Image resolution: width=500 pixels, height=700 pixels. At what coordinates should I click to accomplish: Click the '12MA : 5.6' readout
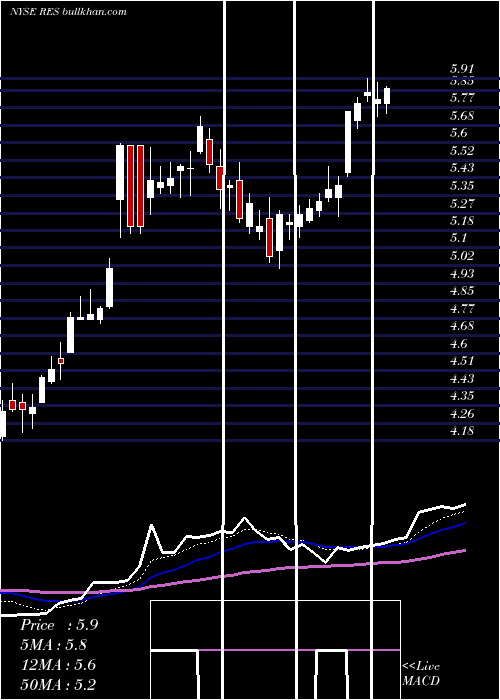point(58,665)
